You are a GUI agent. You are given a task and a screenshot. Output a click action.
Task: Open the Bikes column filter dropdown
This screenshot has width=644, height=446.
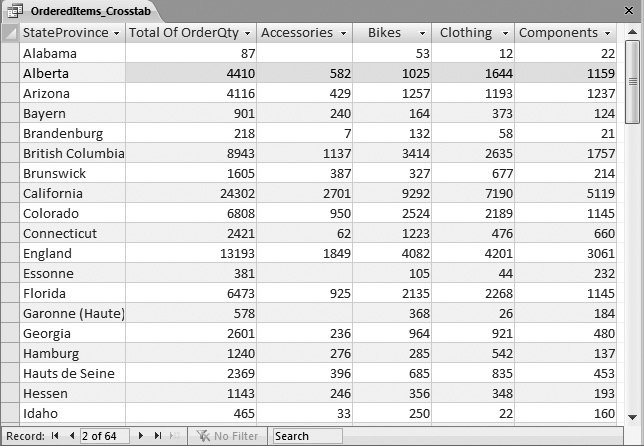(422, 33)
